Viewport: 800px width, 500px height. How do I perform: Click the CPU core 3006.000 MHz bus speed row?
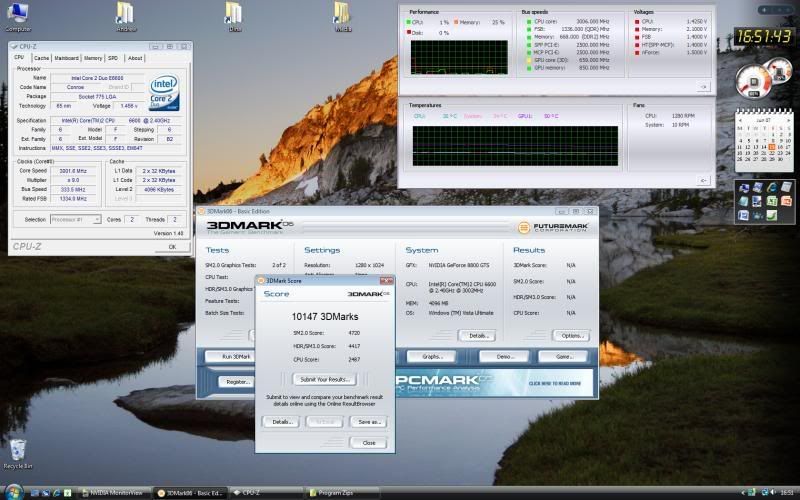568,22
